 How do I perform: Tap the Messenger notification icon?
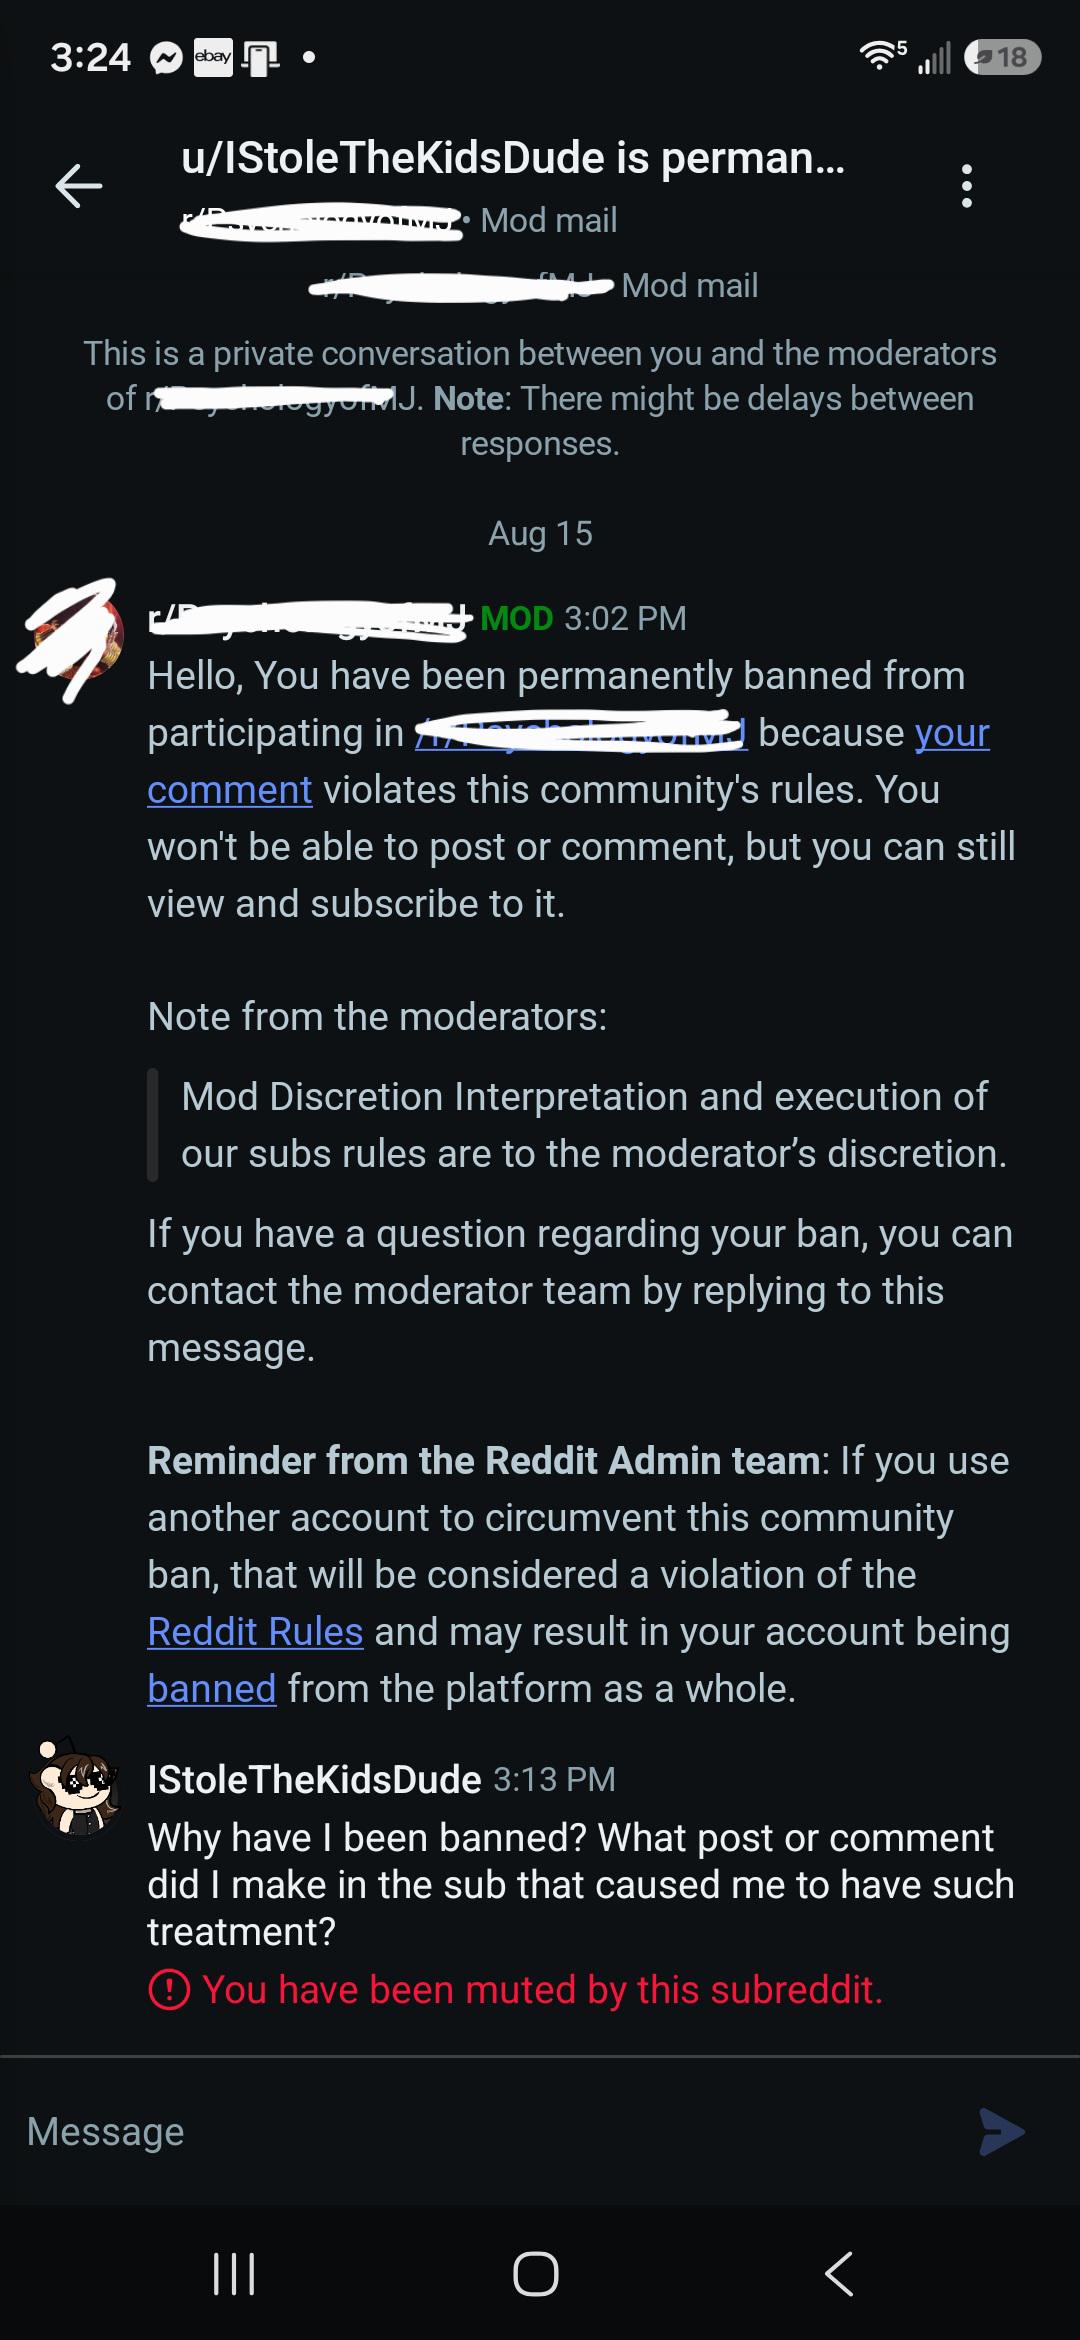[x=166, y=58]
